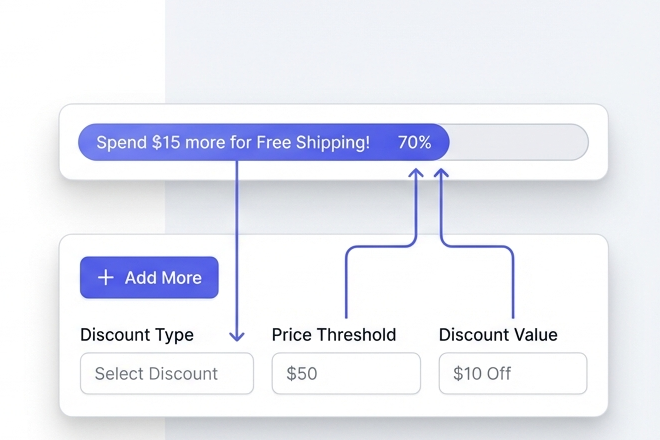This screenshot has height=440, width=660.
Task: Click the Price Threshold label
Action: tap(334, 335)
